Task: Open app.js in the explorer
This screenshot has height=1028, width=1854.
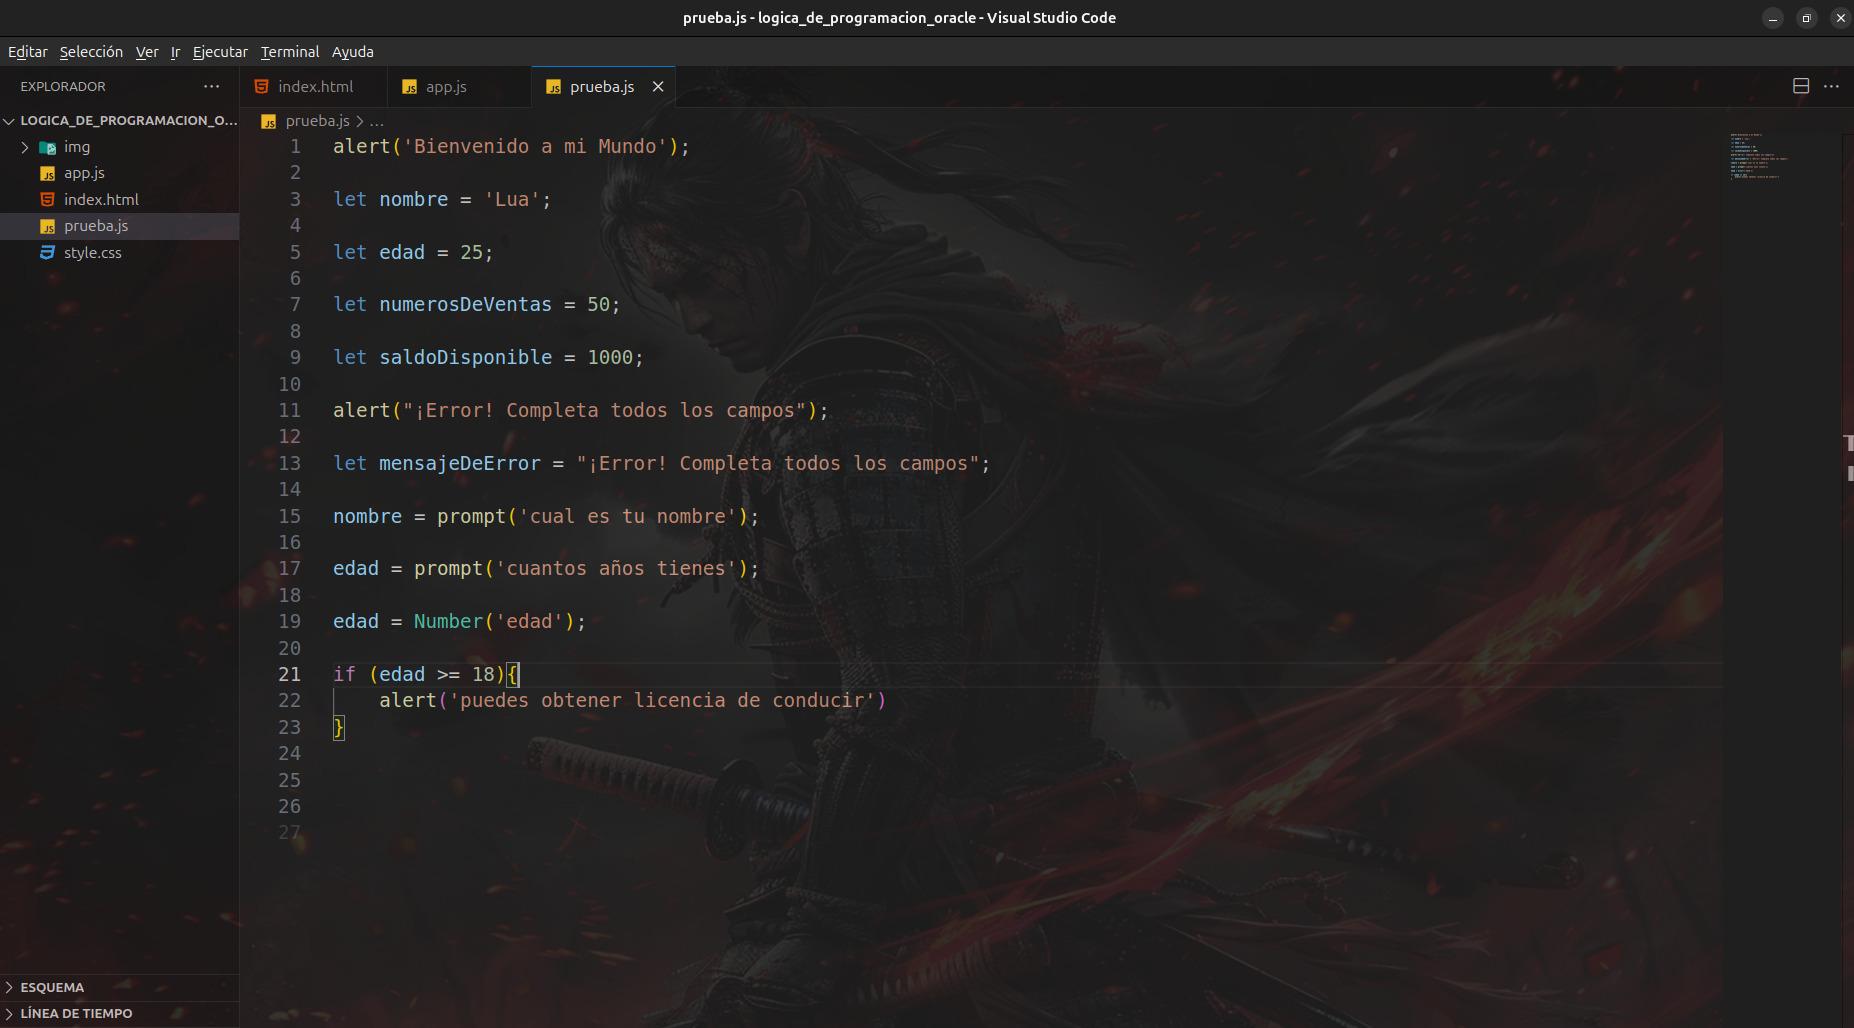Action: pyautogui.click(x=120, y=173)
